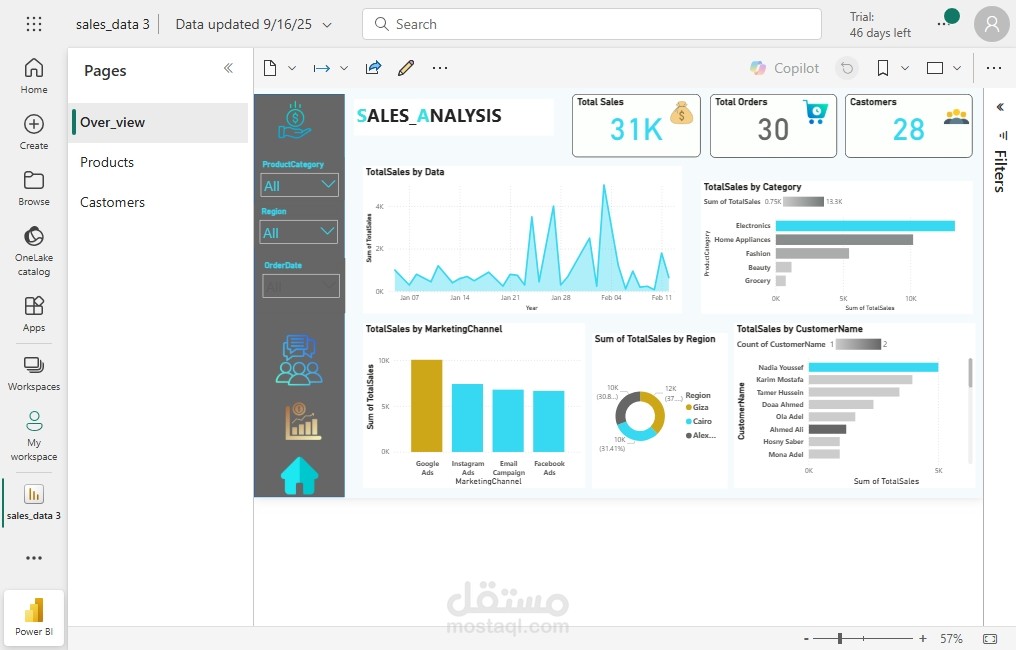Screen dimensions: 1016x650
Task: Select the Home Appliances category bar
Action: click(x=844, y=240)
